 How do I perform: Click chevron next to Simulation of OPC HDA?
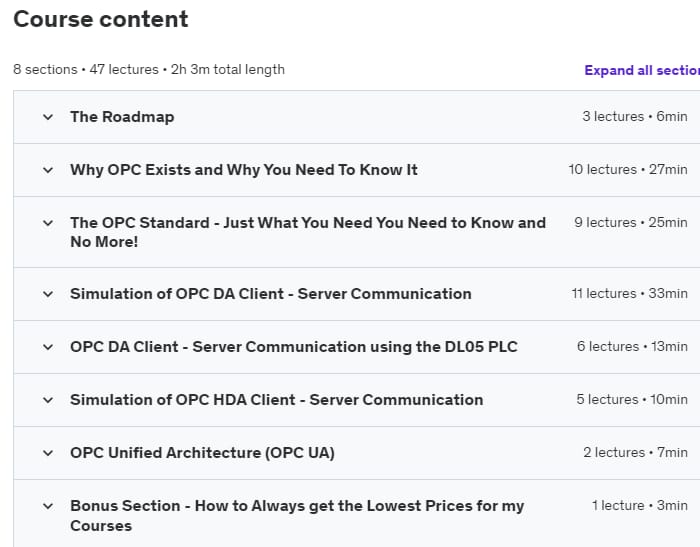click(47, 400)
